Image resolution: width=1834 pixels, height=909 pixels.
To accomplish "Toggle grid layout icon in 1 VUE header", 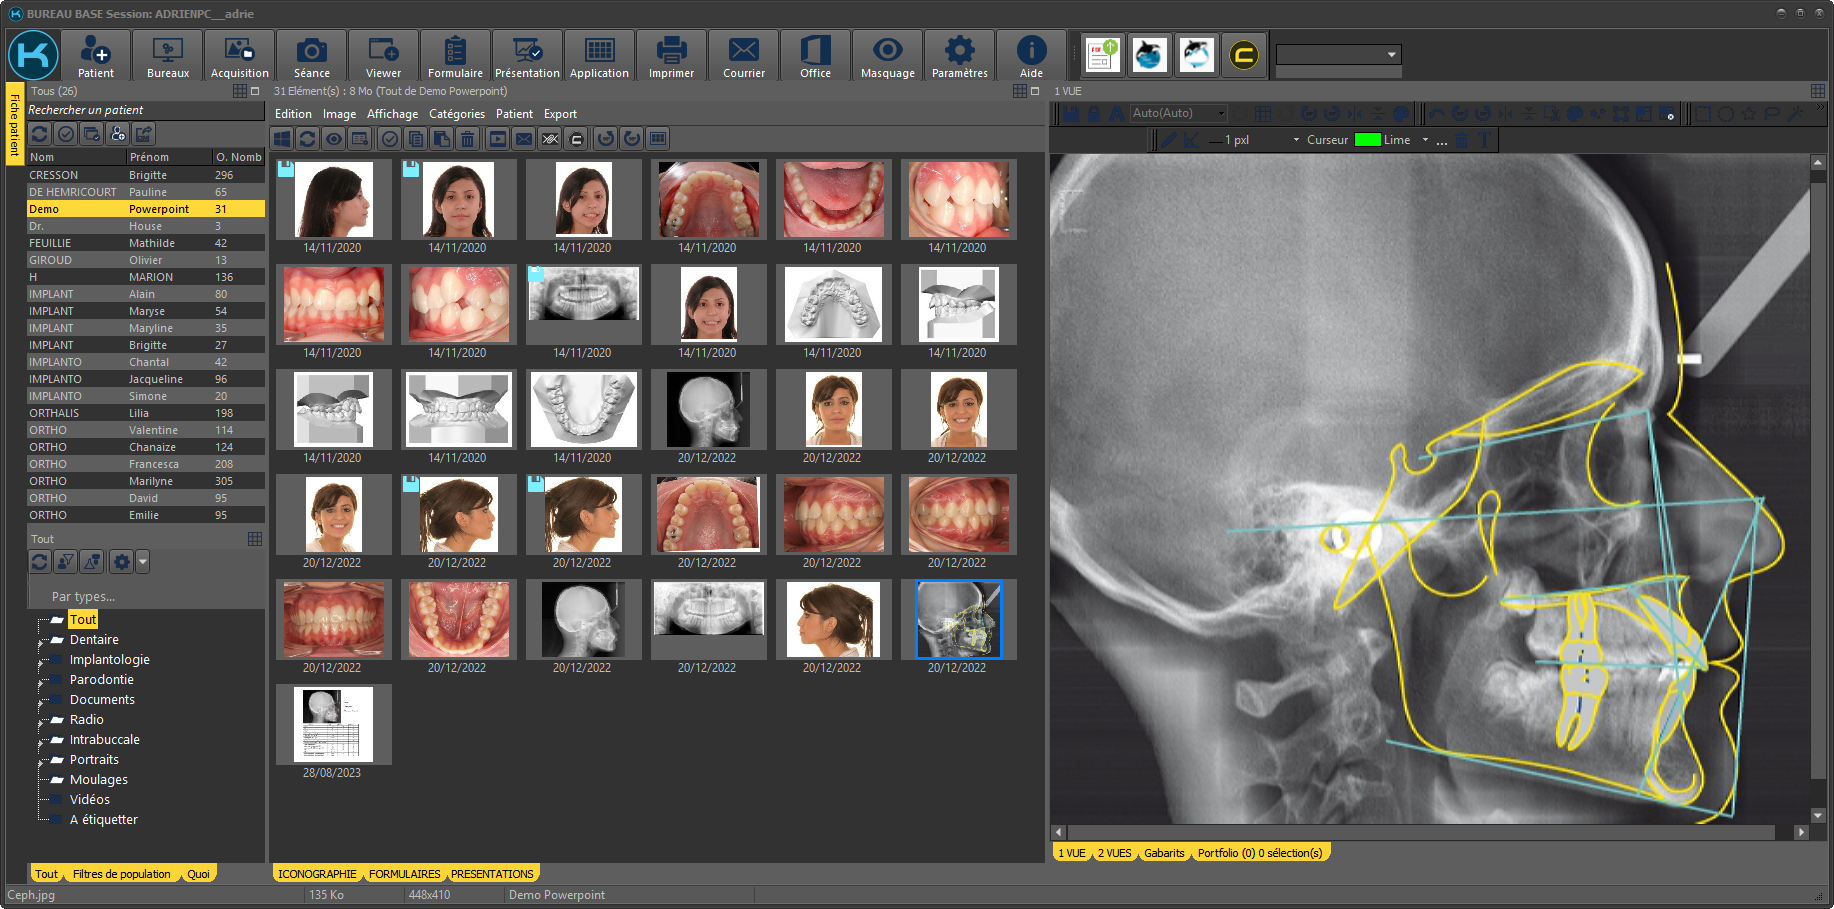I will coord(1817,91).
